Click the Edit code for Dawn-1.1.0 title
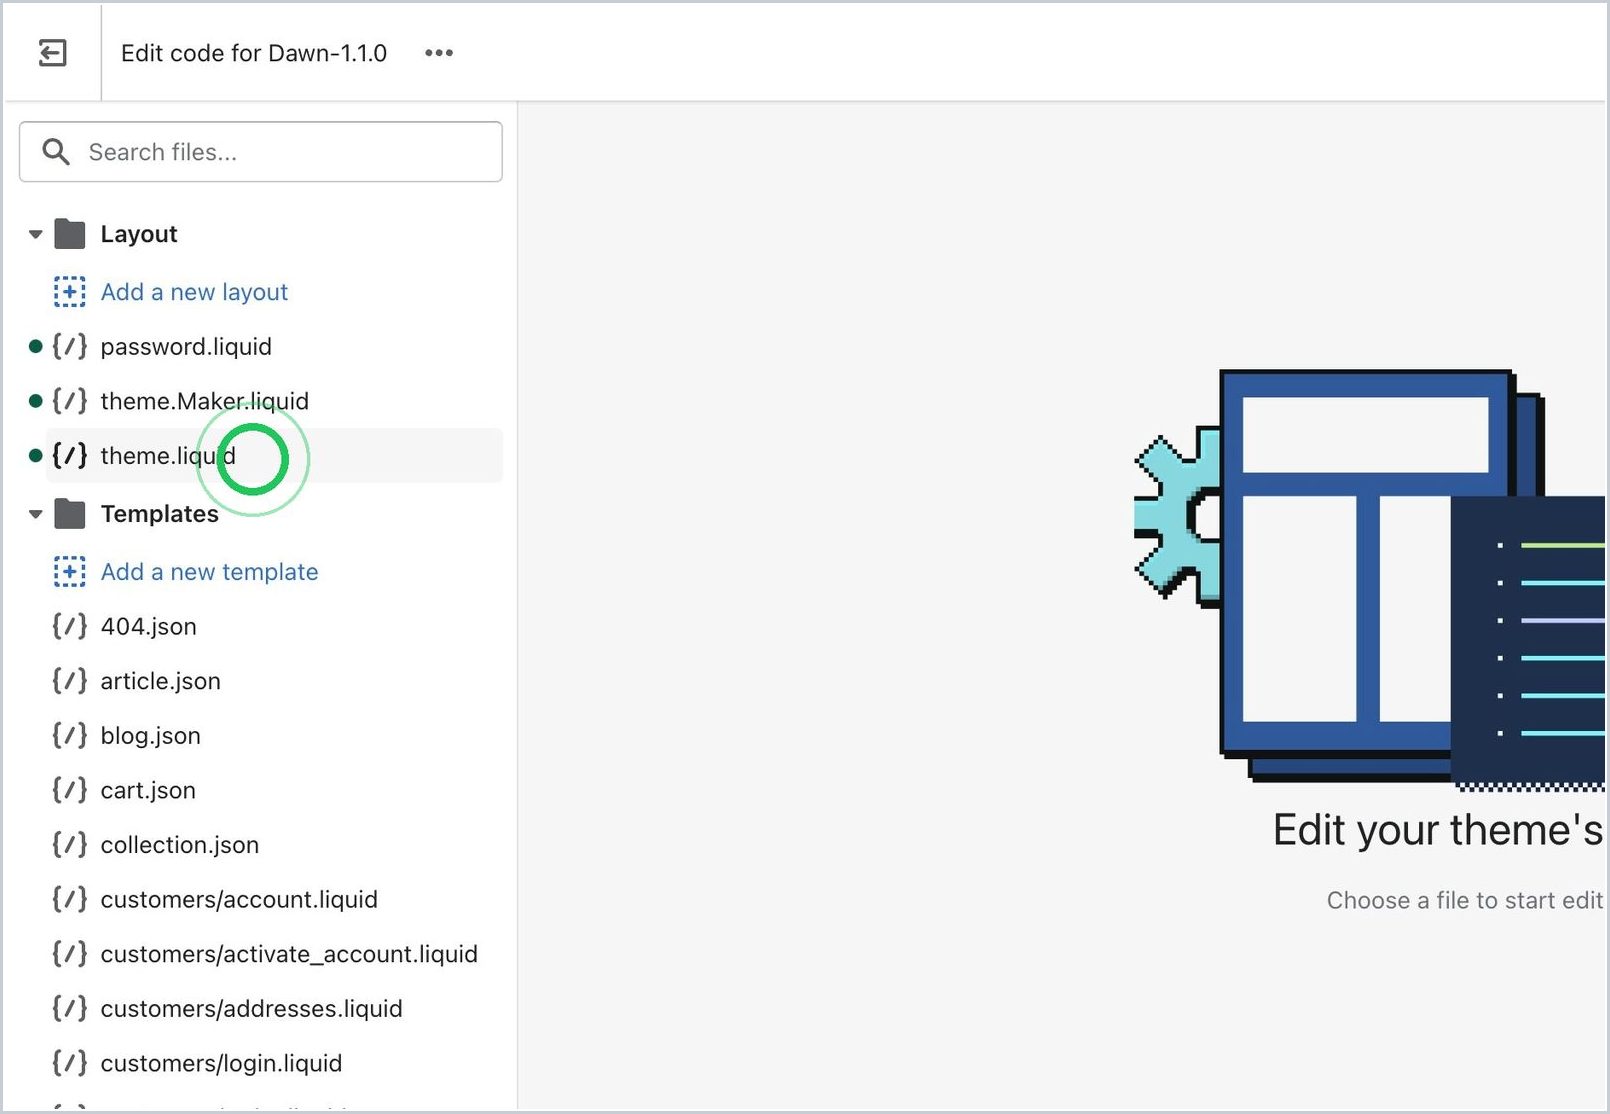This screenshot has height=1114, width=1610. [254, 53]
